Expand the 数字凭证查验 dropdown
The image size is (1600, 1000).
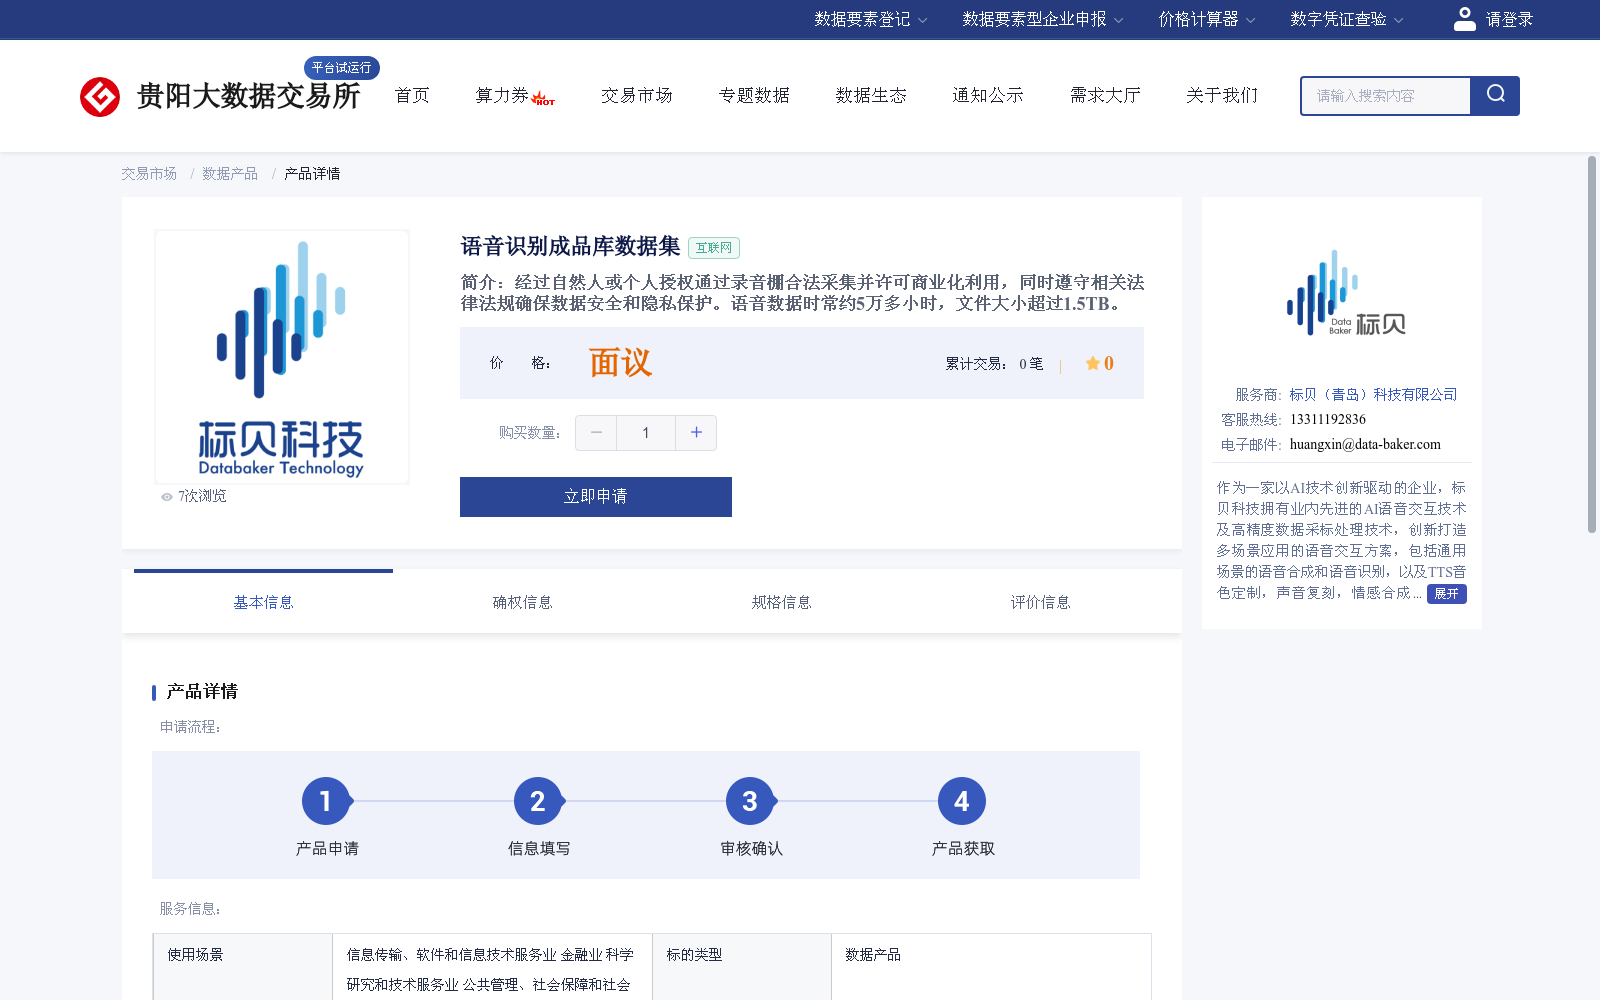pyautogui.click(x=1346, y=19)
